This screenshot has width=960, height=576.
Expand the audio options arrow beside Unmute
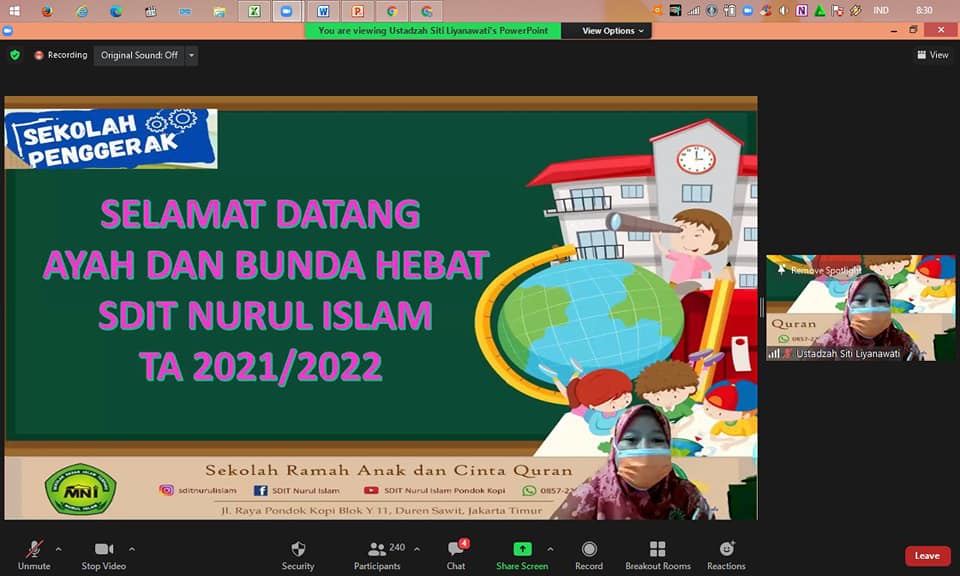pos(58,549)
